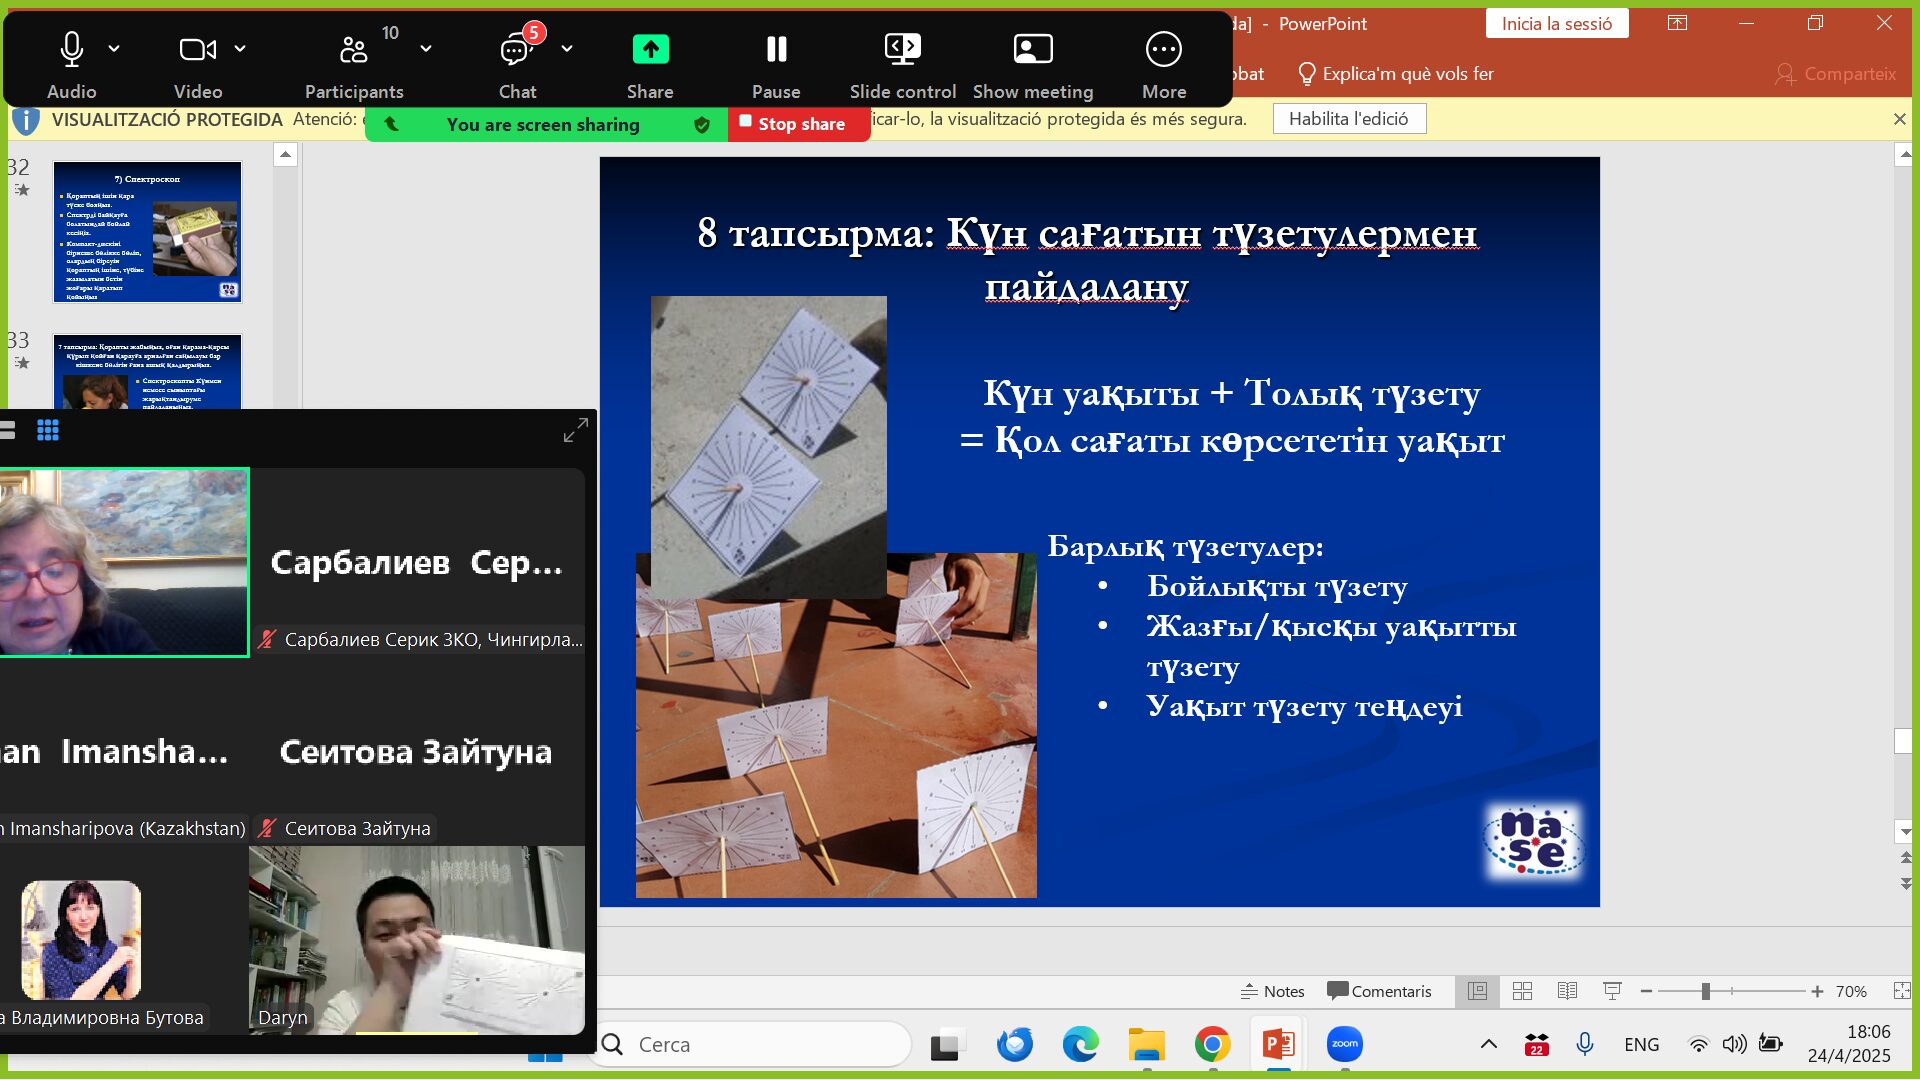
Task: Mute microphone with Zoom Audio icon
Action: click(x=71, y=50)
